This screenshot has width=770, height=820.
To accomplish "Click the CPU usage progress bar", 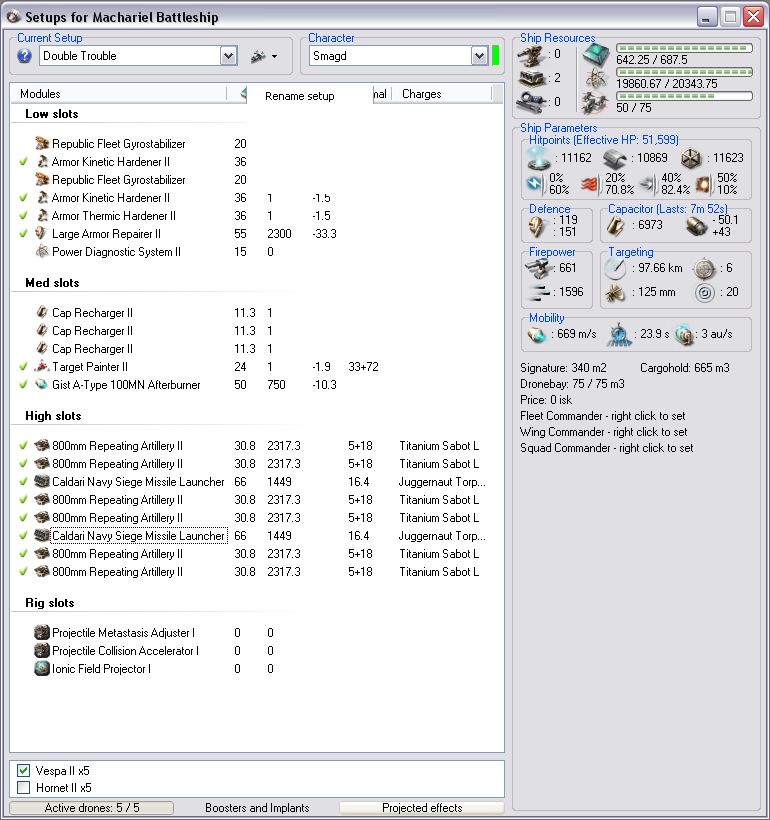I will click(684, 48).
